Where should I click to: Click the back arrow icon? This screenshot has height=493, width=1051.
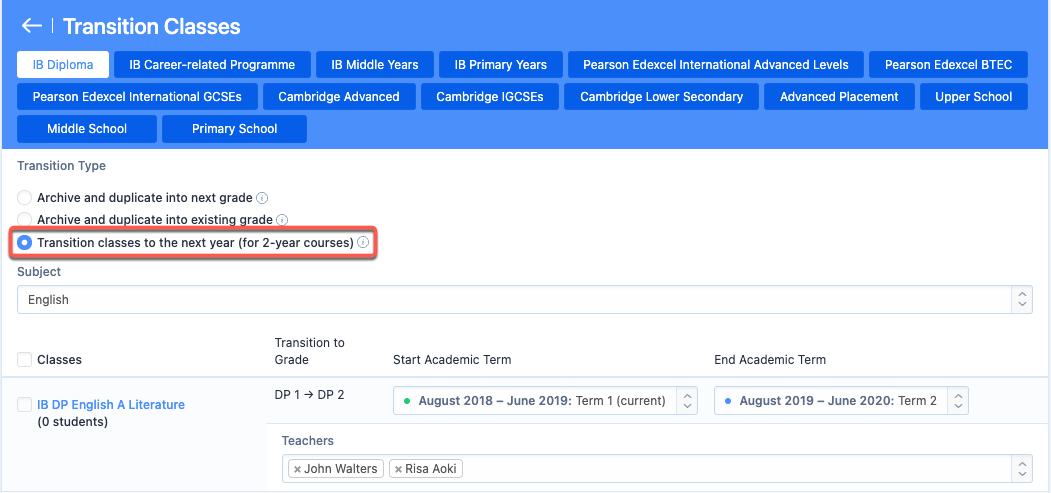[x=32, y=26]
